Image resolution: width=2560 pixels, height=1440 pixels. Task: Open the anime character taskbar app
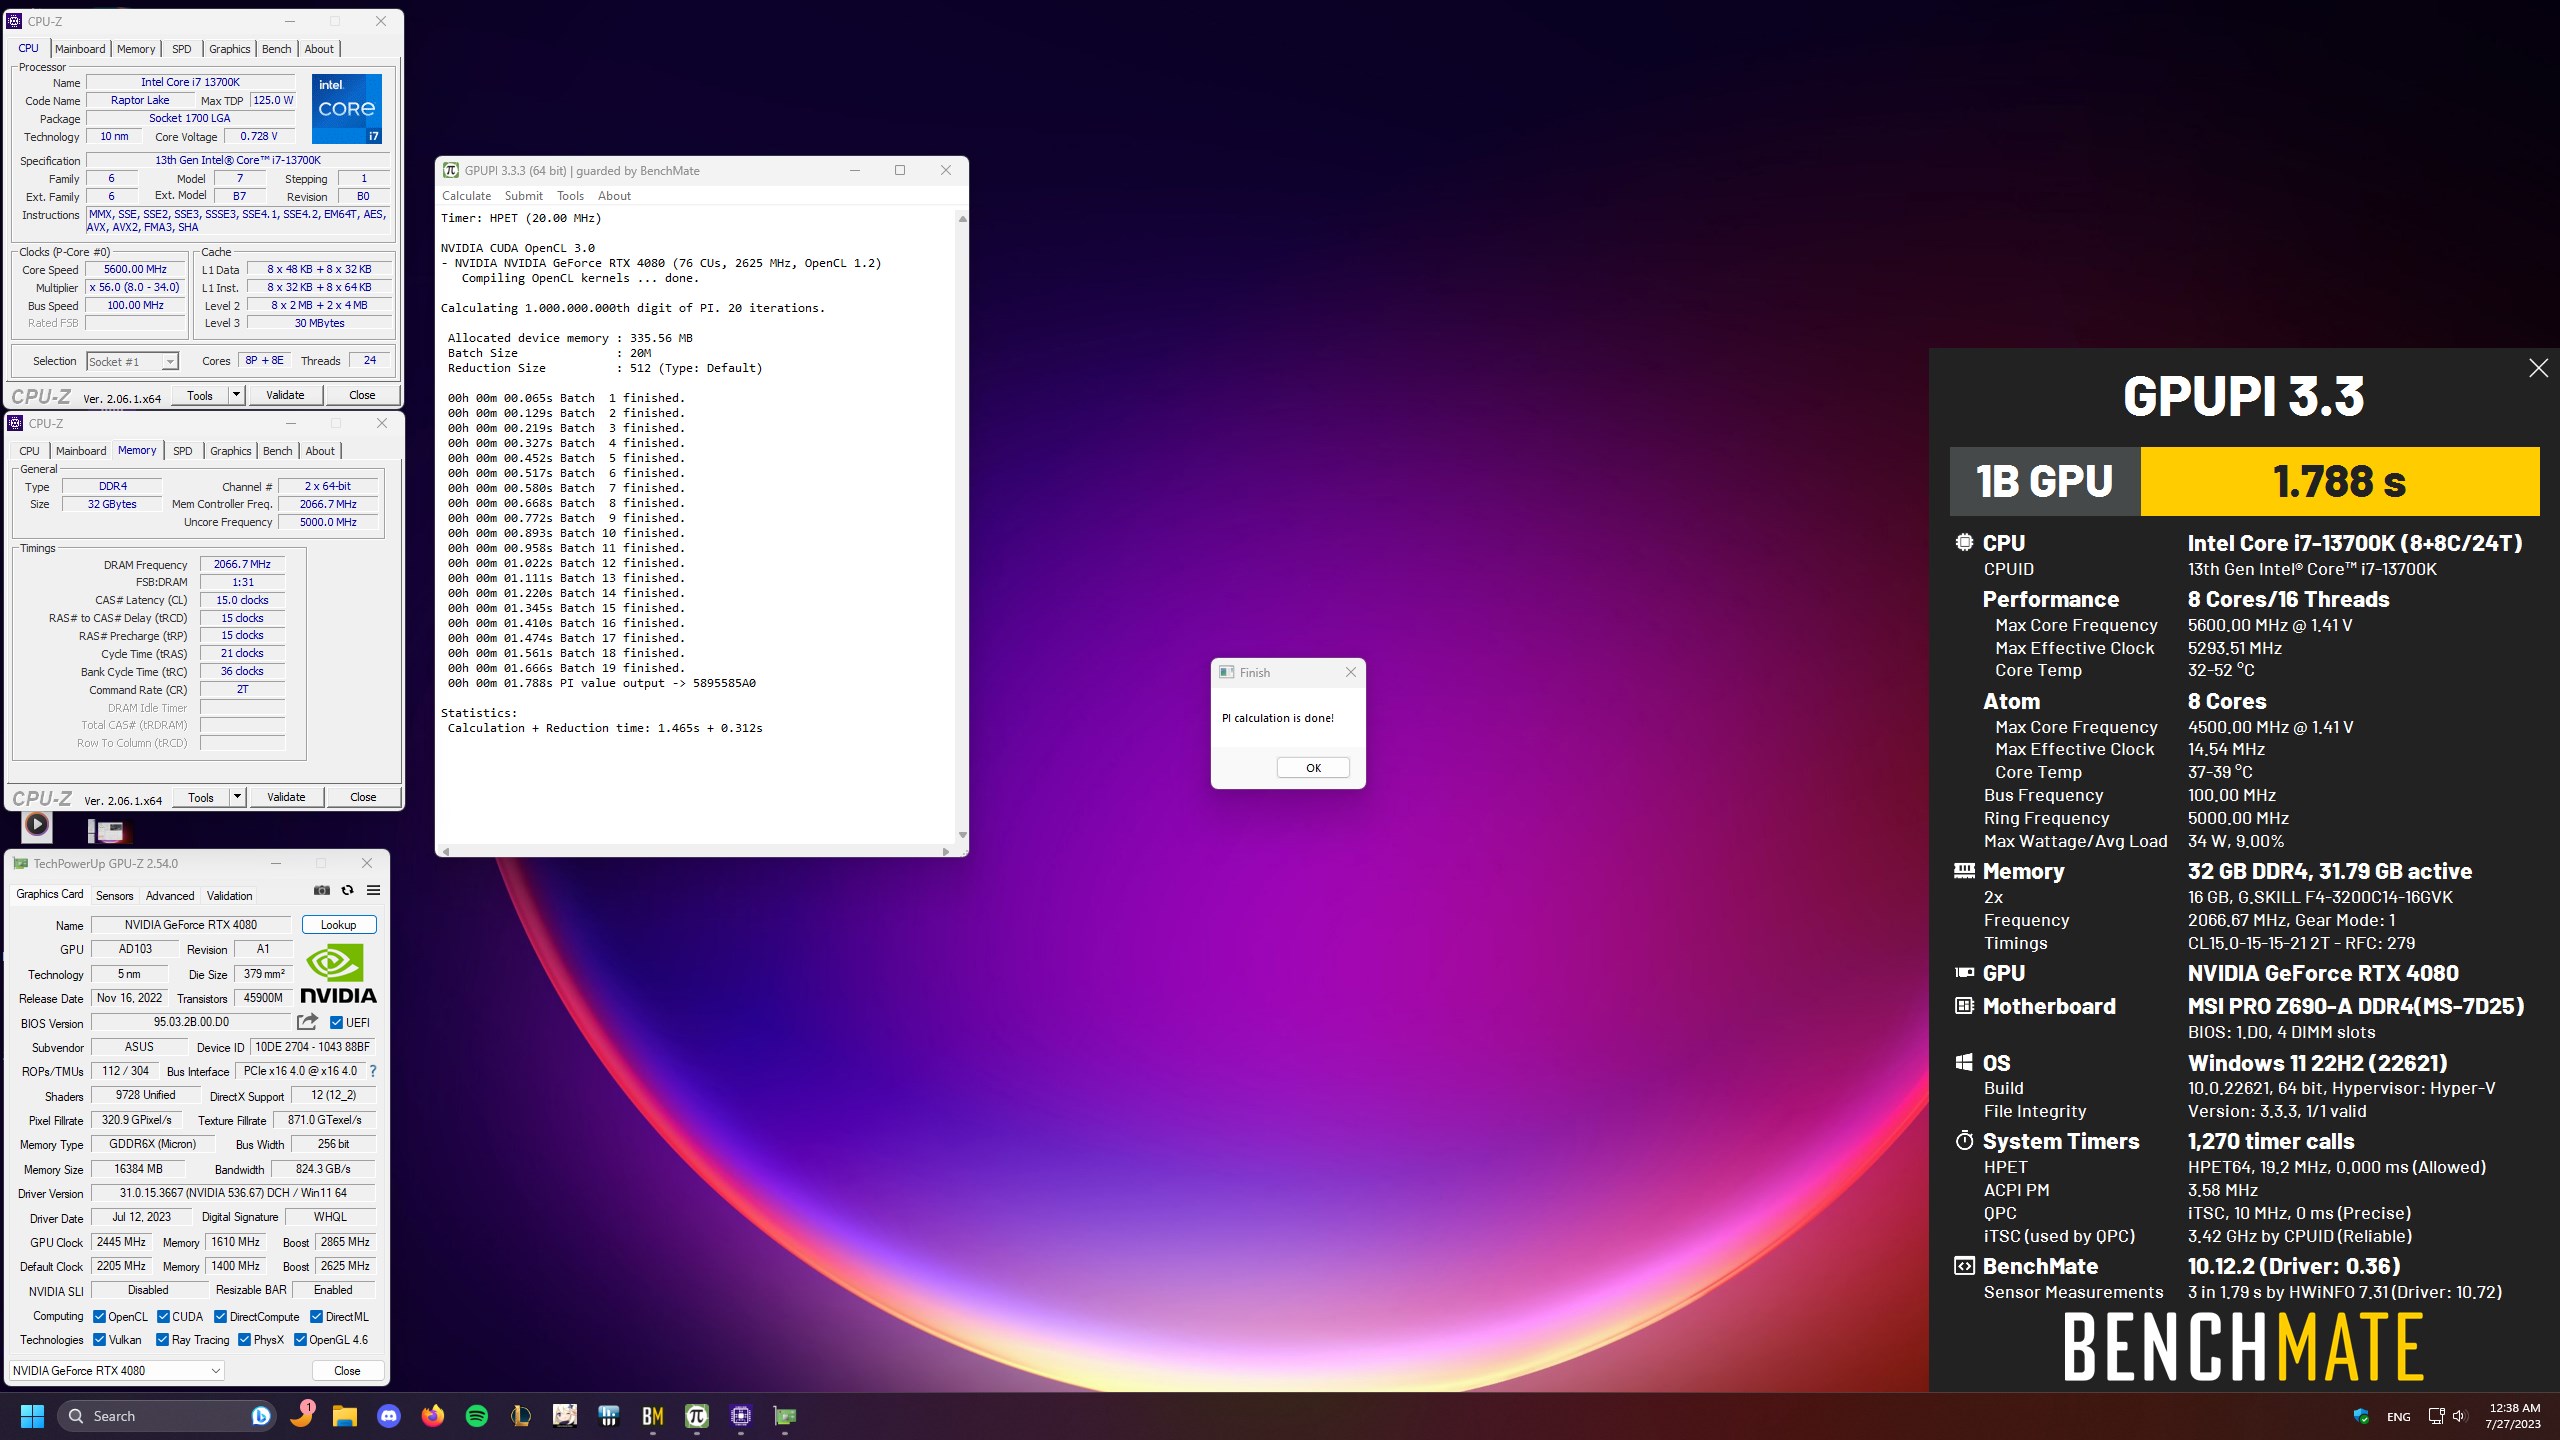click(x=565, y=1416)
